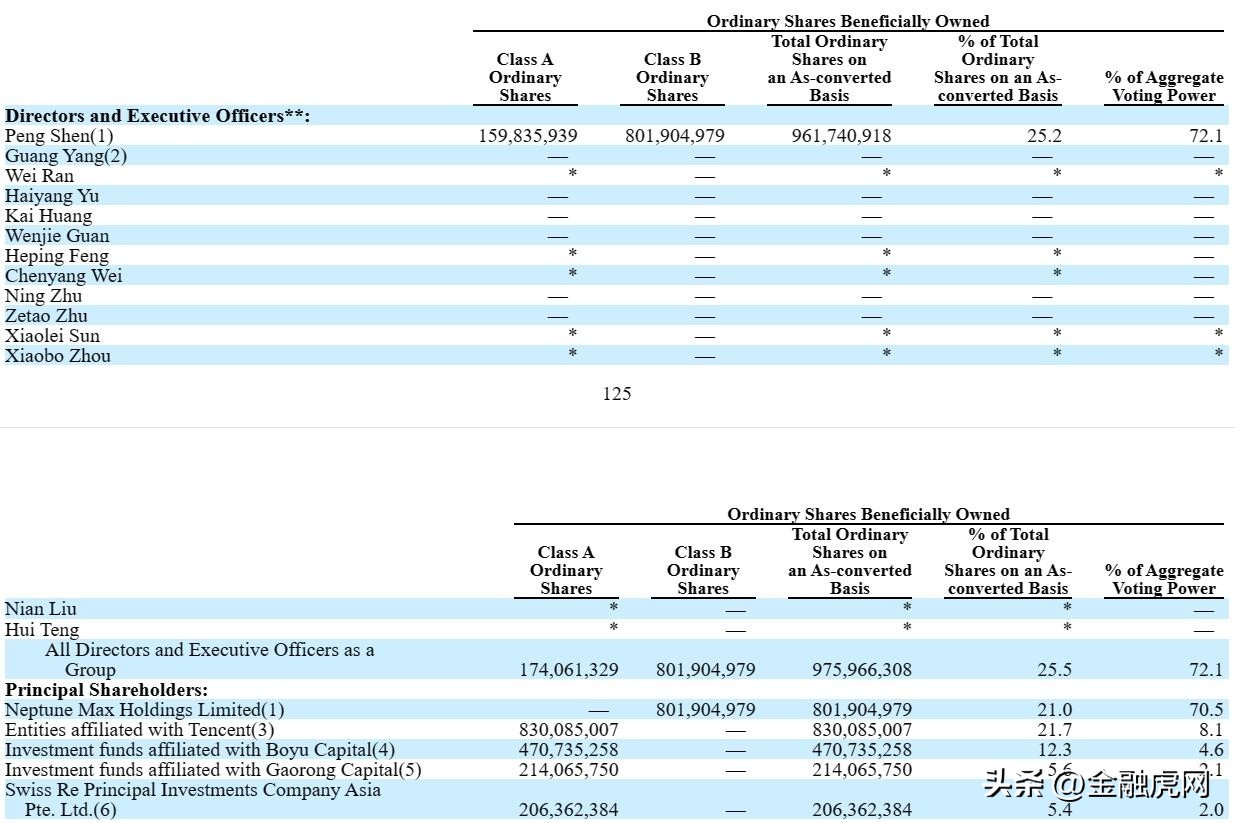
Task: Click the value 159,835,939 in the table
Action: coord(527,136)
